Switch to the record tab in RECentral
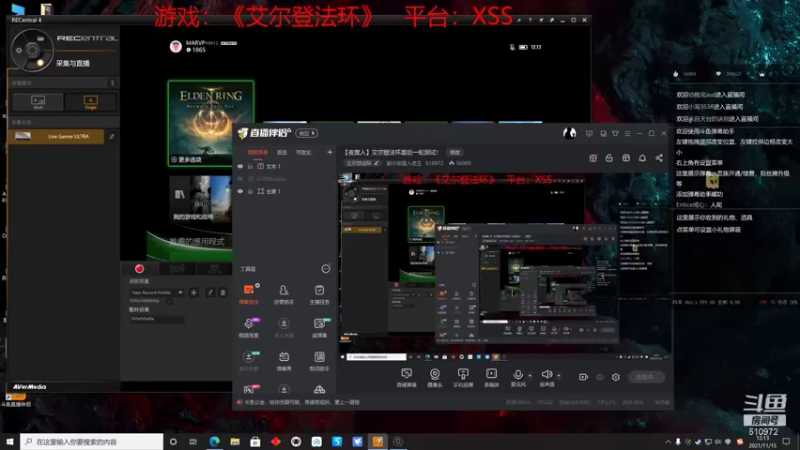This screenshot has height=450, width=800. tap(139, 269)
